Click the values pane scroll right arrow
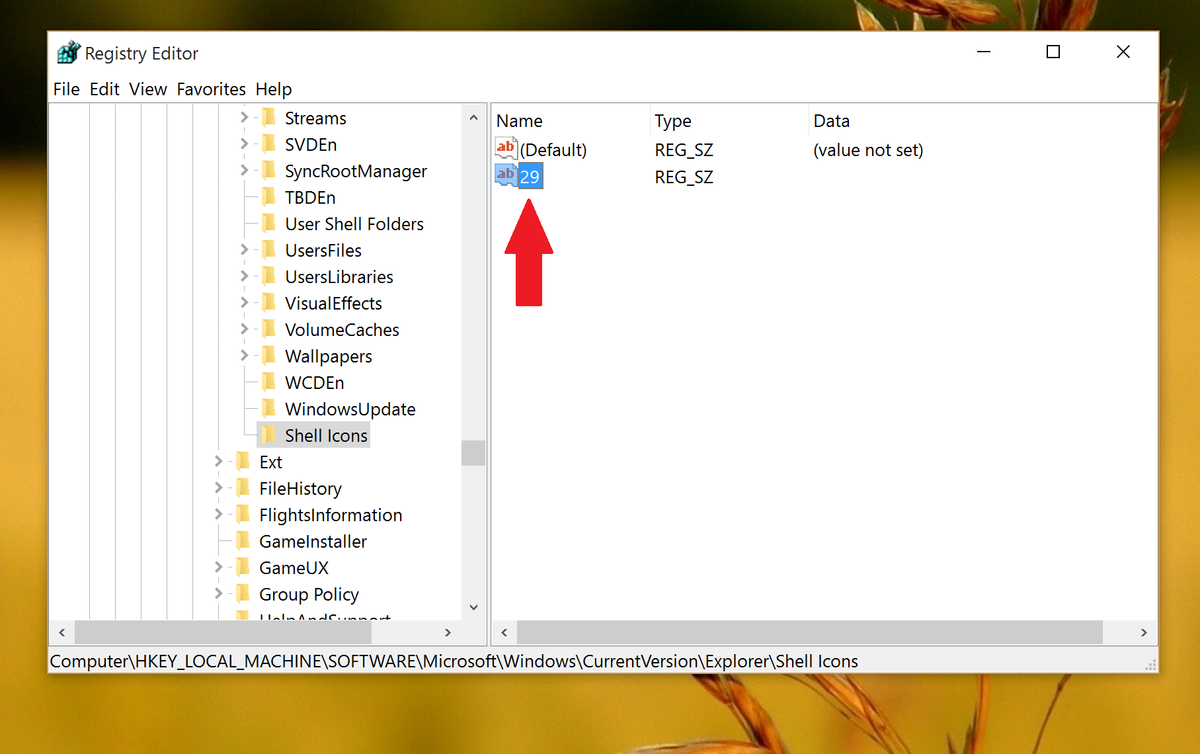 [x=1143, y=632]
